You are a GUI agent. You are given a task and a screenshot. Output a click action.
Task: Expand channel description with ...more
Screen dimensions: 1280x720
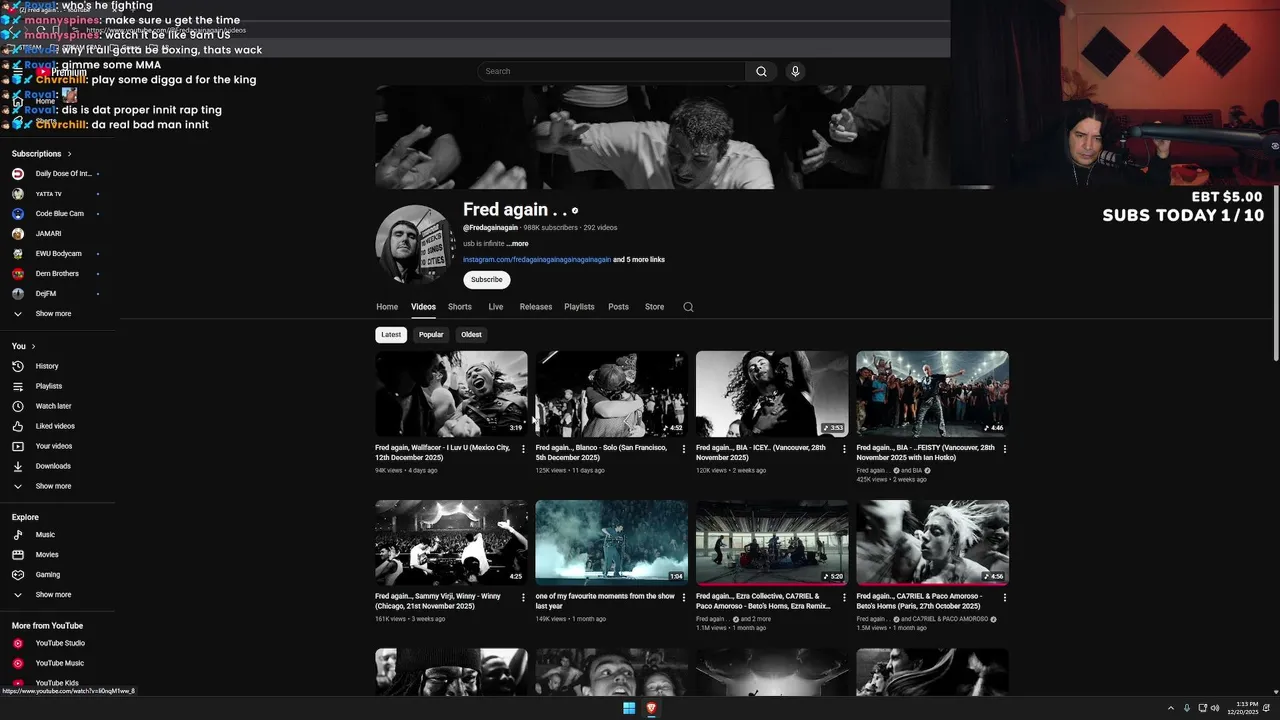517,244
